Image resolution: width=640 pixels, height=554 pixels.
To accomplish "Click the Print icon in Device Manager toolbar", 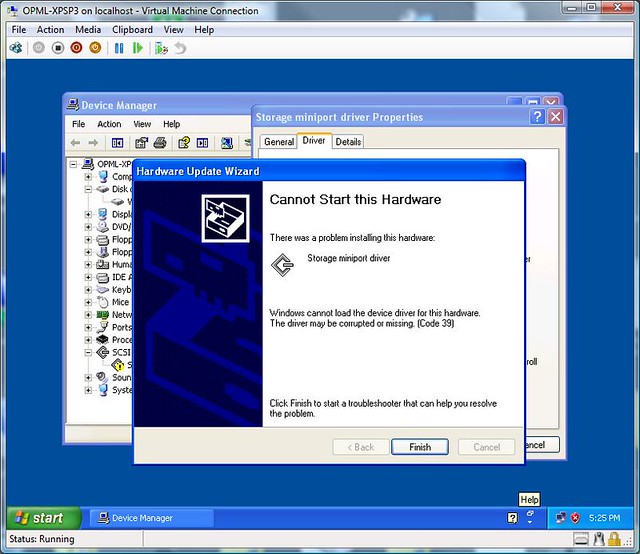I will (159, 143).
